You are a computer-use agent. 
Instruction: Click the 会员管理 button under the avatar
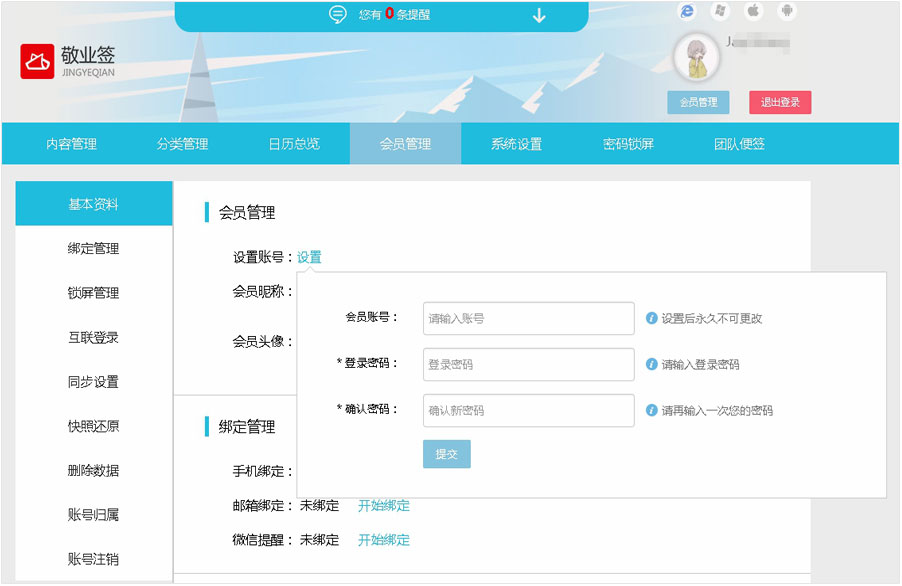(698, 102)
